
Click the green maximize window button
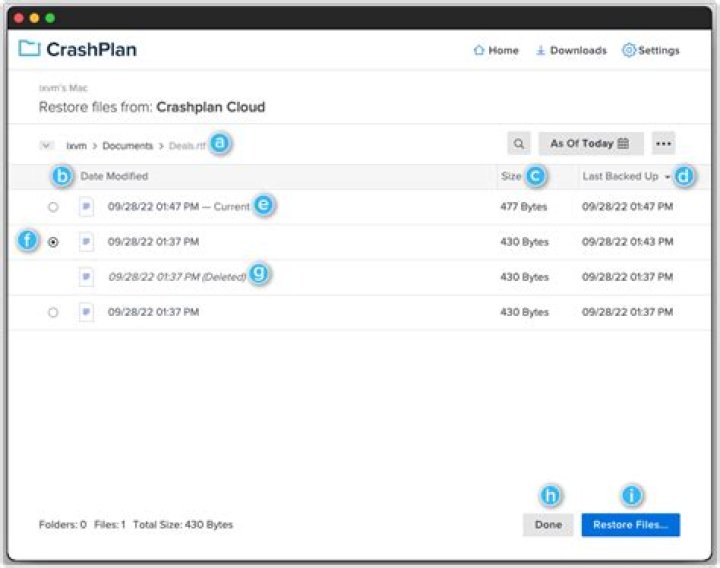pos(50,18)
